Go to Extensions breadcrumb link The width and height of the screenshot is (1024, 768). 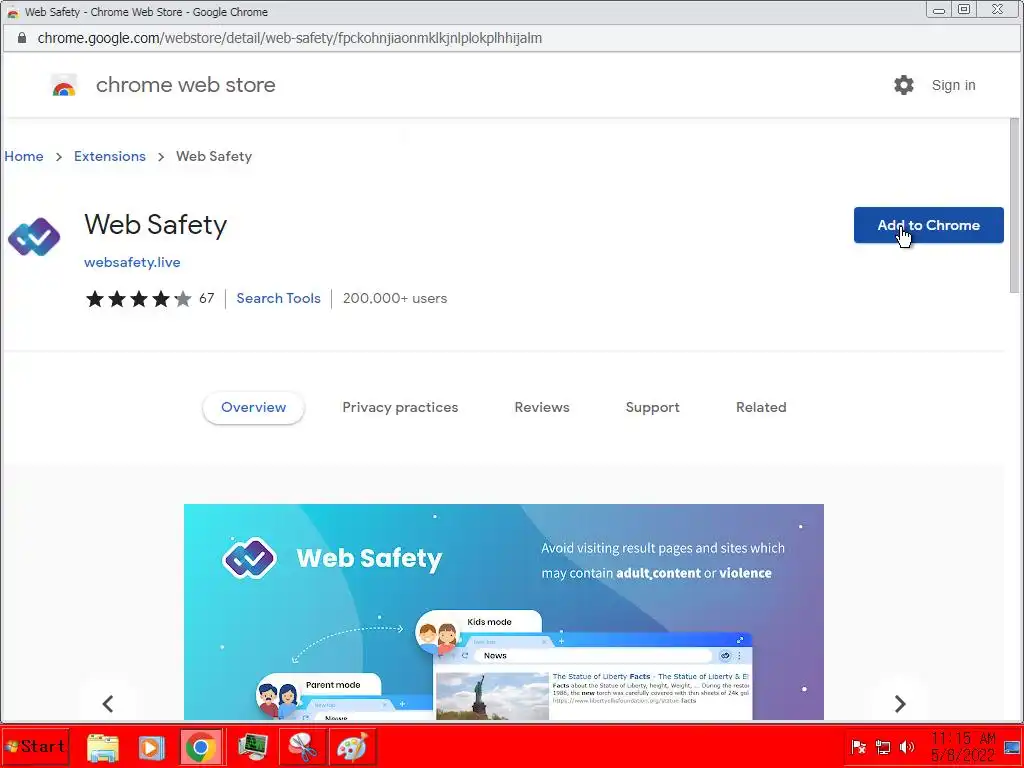tap(110, 157)
